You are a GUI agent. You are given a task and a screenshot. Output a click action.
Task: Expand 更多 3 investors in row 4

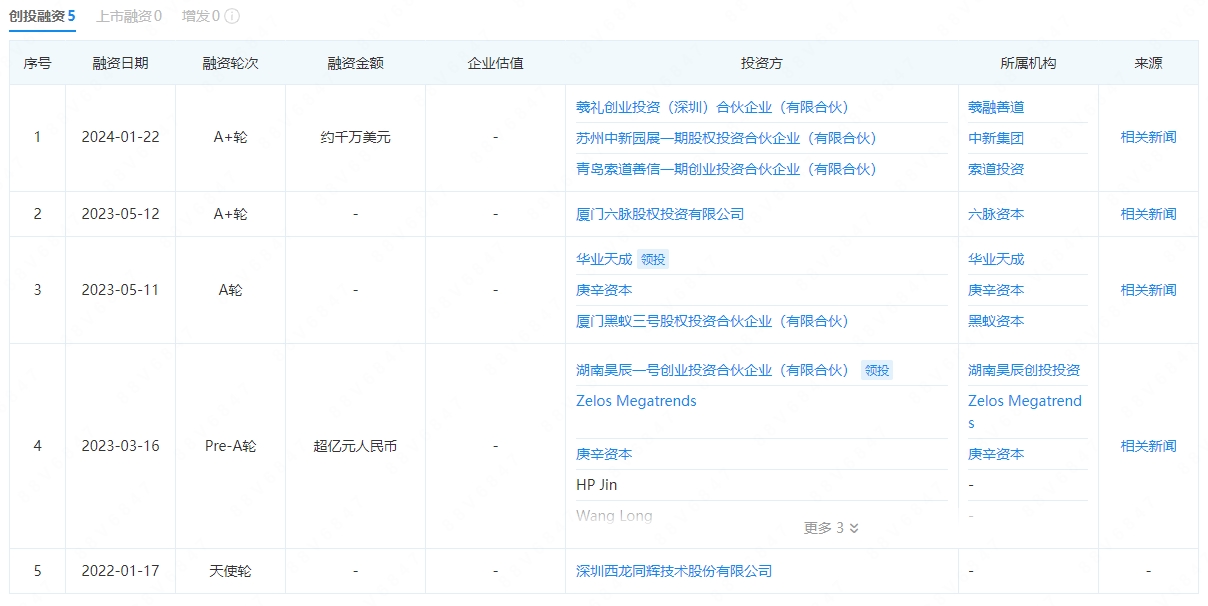pyautogui.click(x=832, y=528)
